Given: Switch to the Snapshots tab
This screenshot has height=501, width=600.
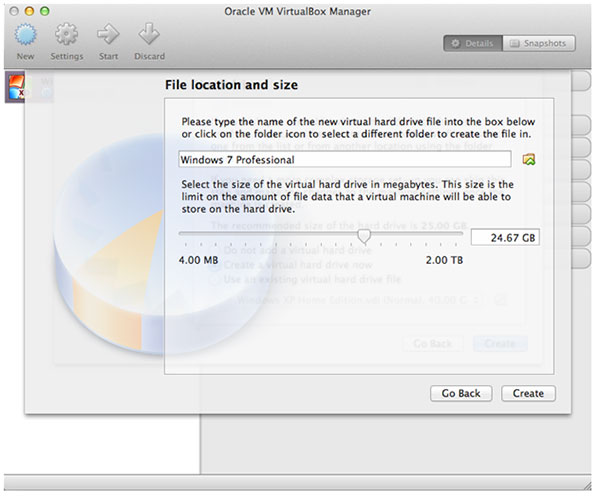Looking at the screenshot, I should [538, 43].
